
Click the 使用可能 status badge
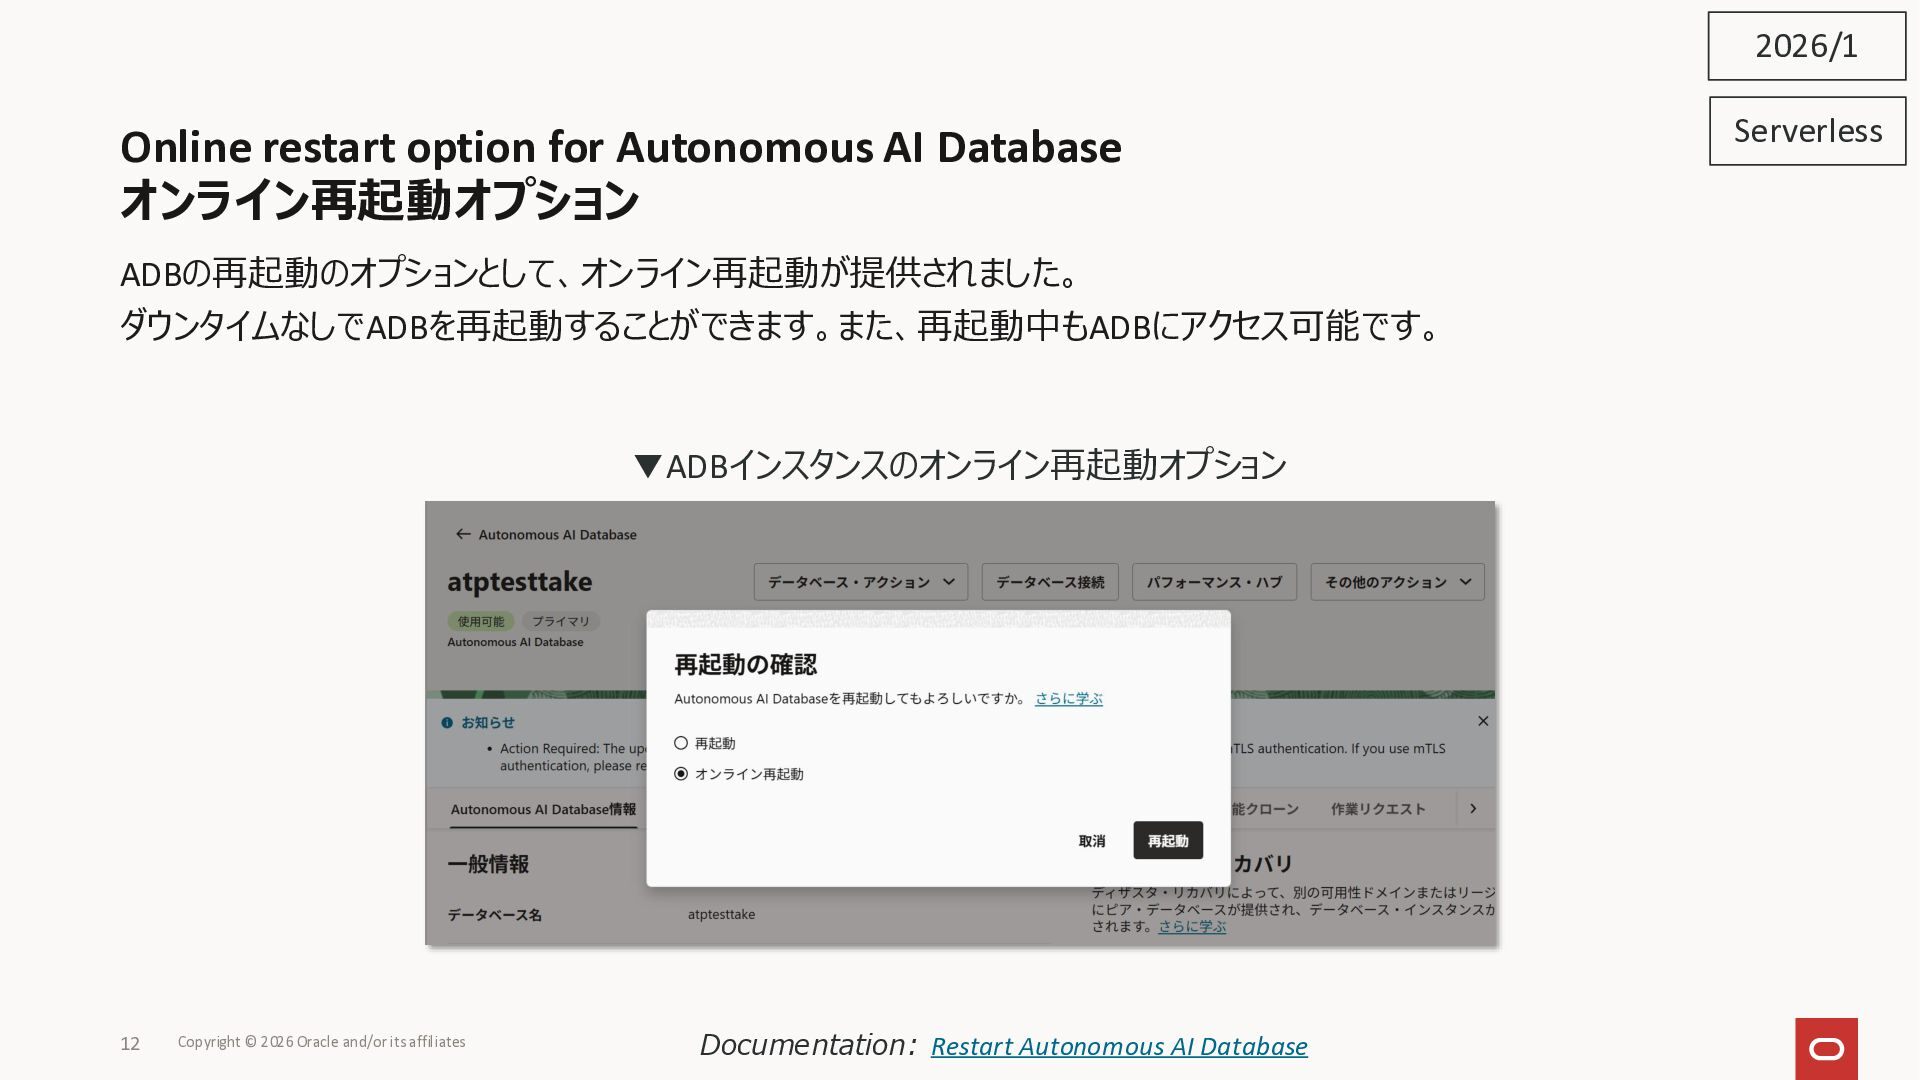click(481, 621)
